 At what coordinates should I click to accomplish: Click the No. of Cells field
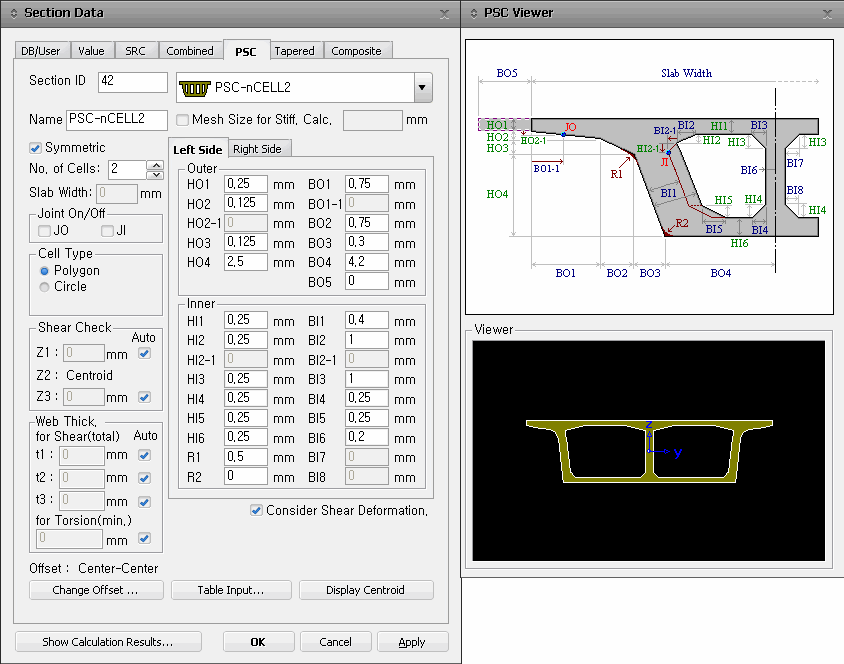tap(128, 169)
